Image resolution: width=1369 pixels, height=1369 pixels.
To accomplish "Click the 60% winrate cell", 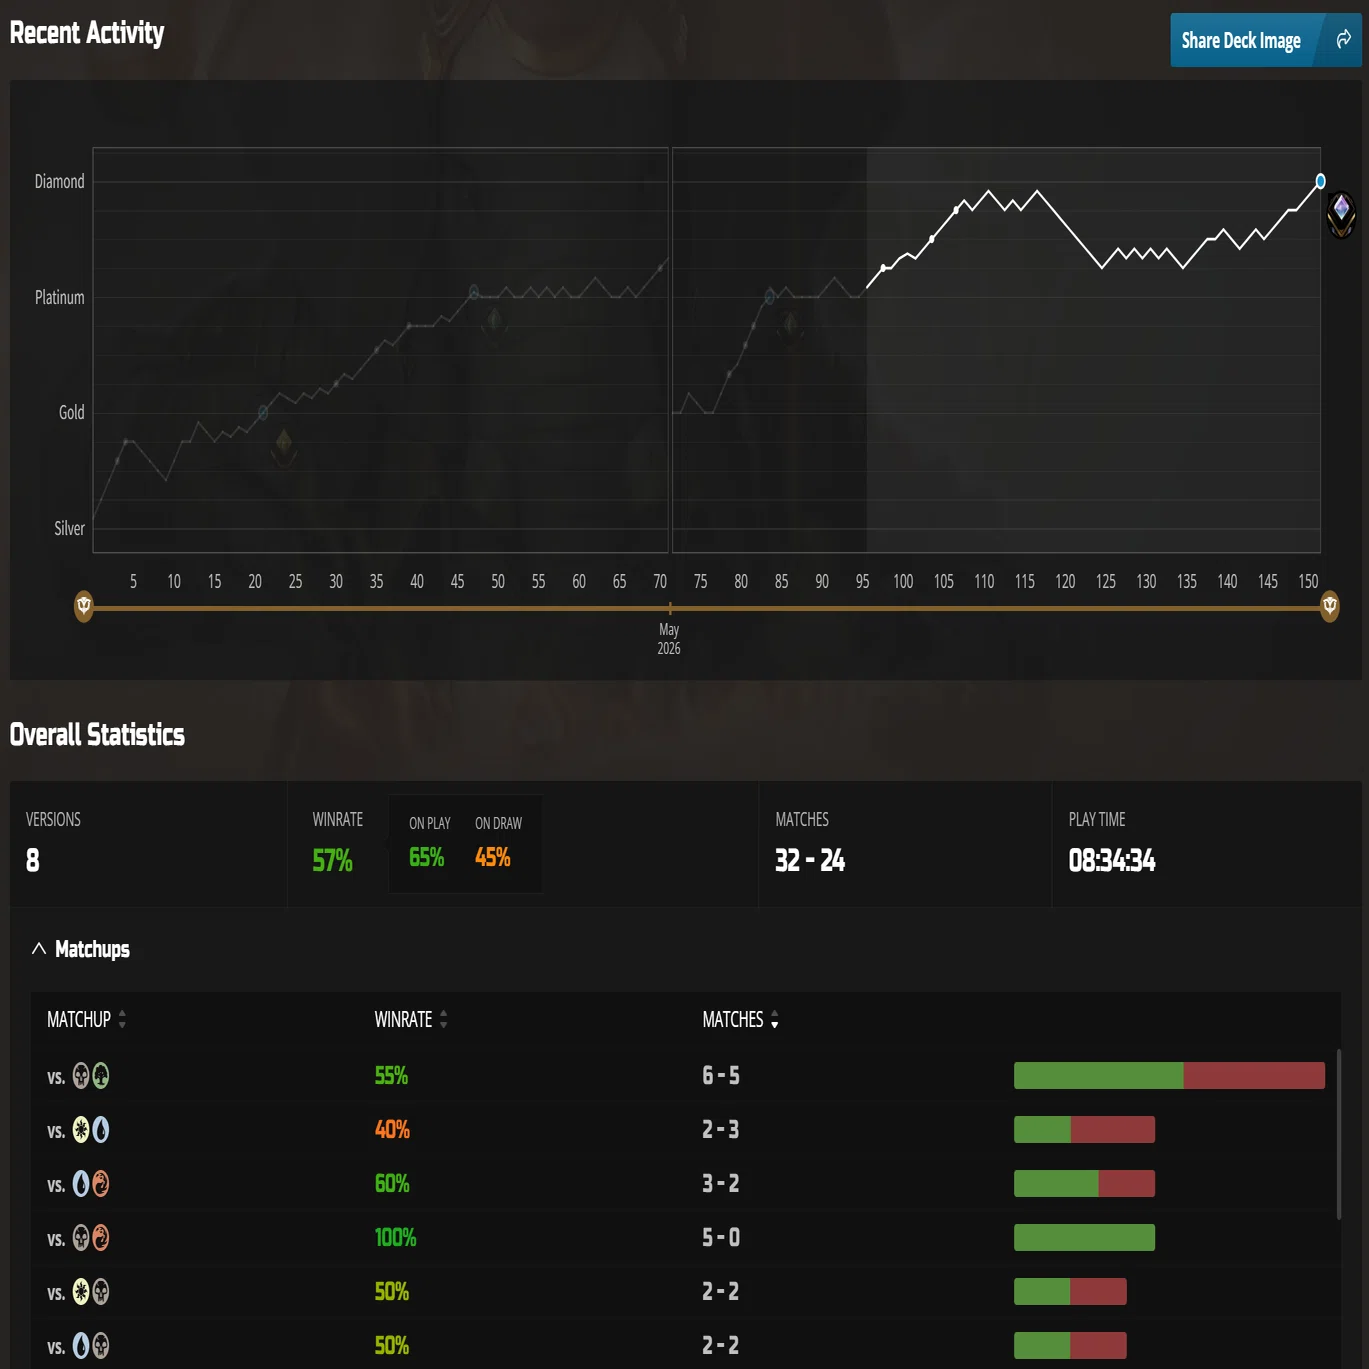I will pos(392,1184).
